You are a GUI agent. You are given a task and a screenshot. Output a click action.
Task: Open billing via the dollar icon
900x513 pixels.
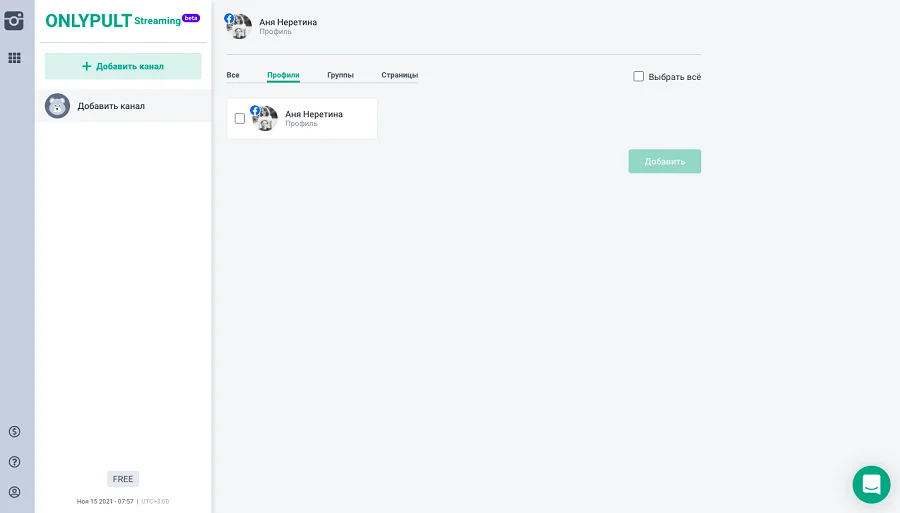(x=14, y=432)
